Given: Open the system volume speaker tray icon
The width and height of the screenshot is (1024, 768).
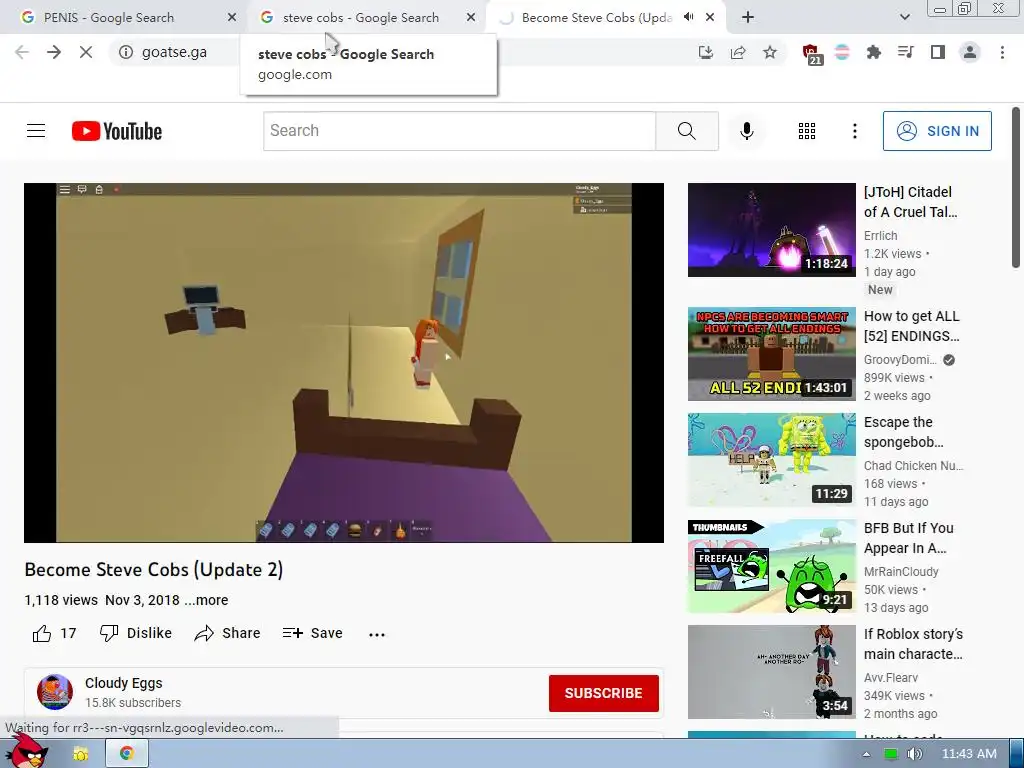Looking at the screenshot, I should tap(914, 754).
